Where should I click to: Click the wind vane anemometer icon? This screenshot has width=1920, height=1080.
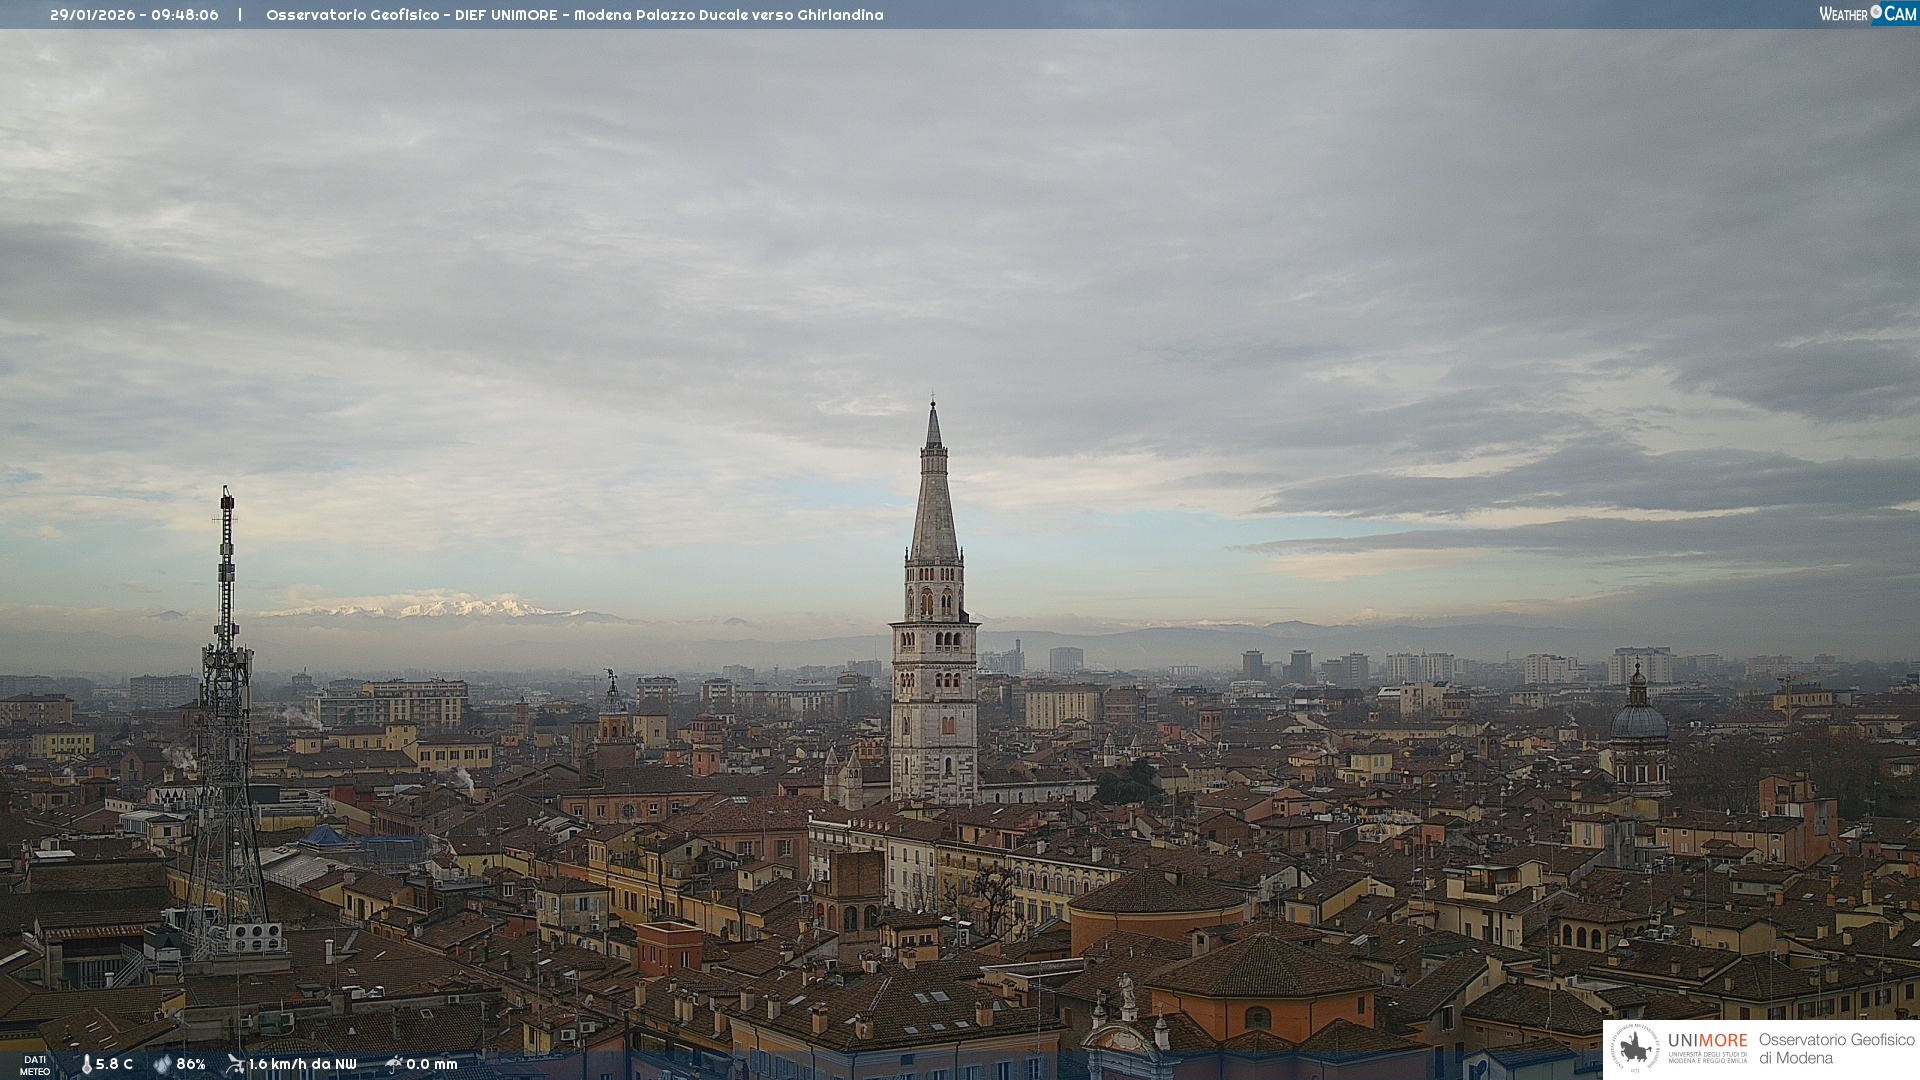pos(235,1064)
